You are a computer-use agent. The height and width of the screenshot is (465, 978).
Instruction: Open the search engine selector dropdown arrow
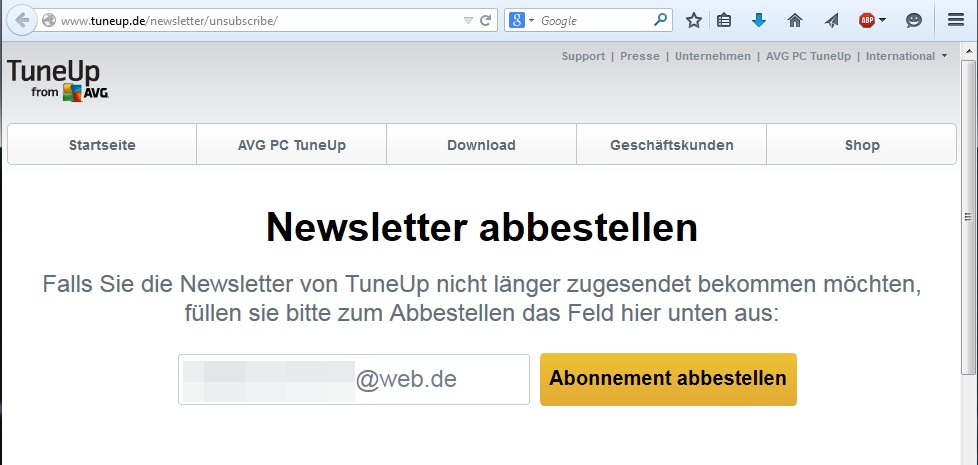coord(531,21)
